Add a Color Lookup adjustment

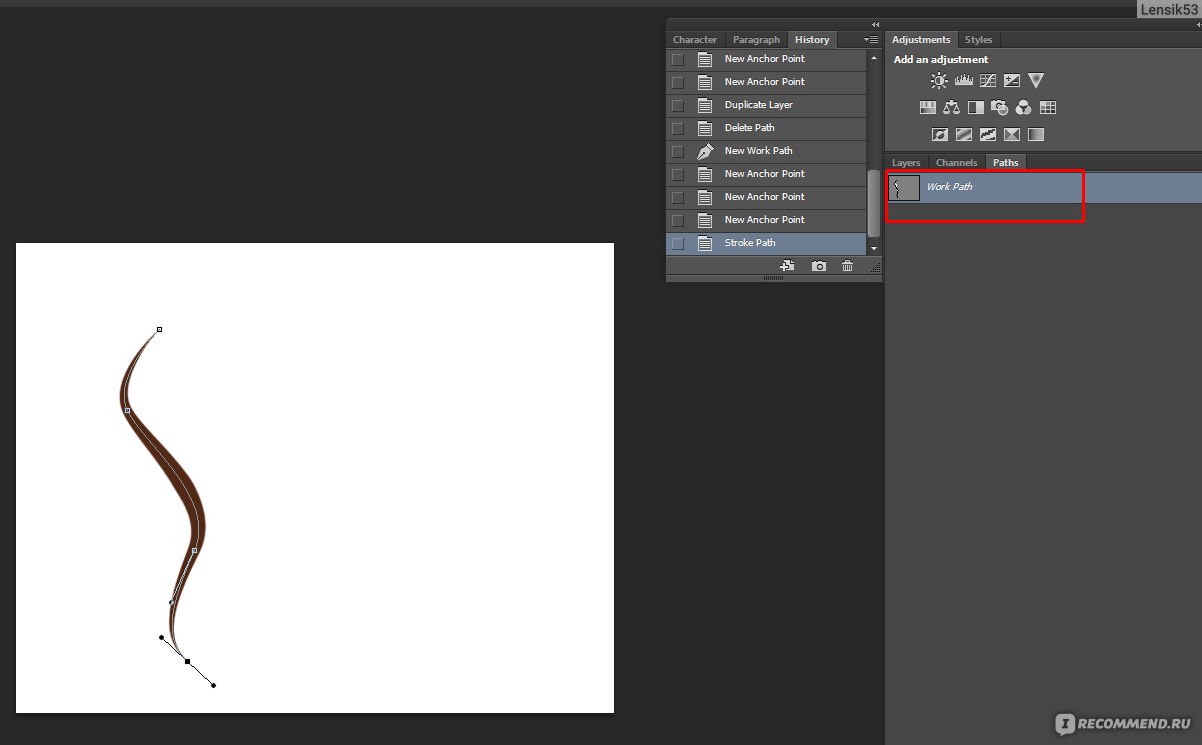click(x=1048, y=108)
